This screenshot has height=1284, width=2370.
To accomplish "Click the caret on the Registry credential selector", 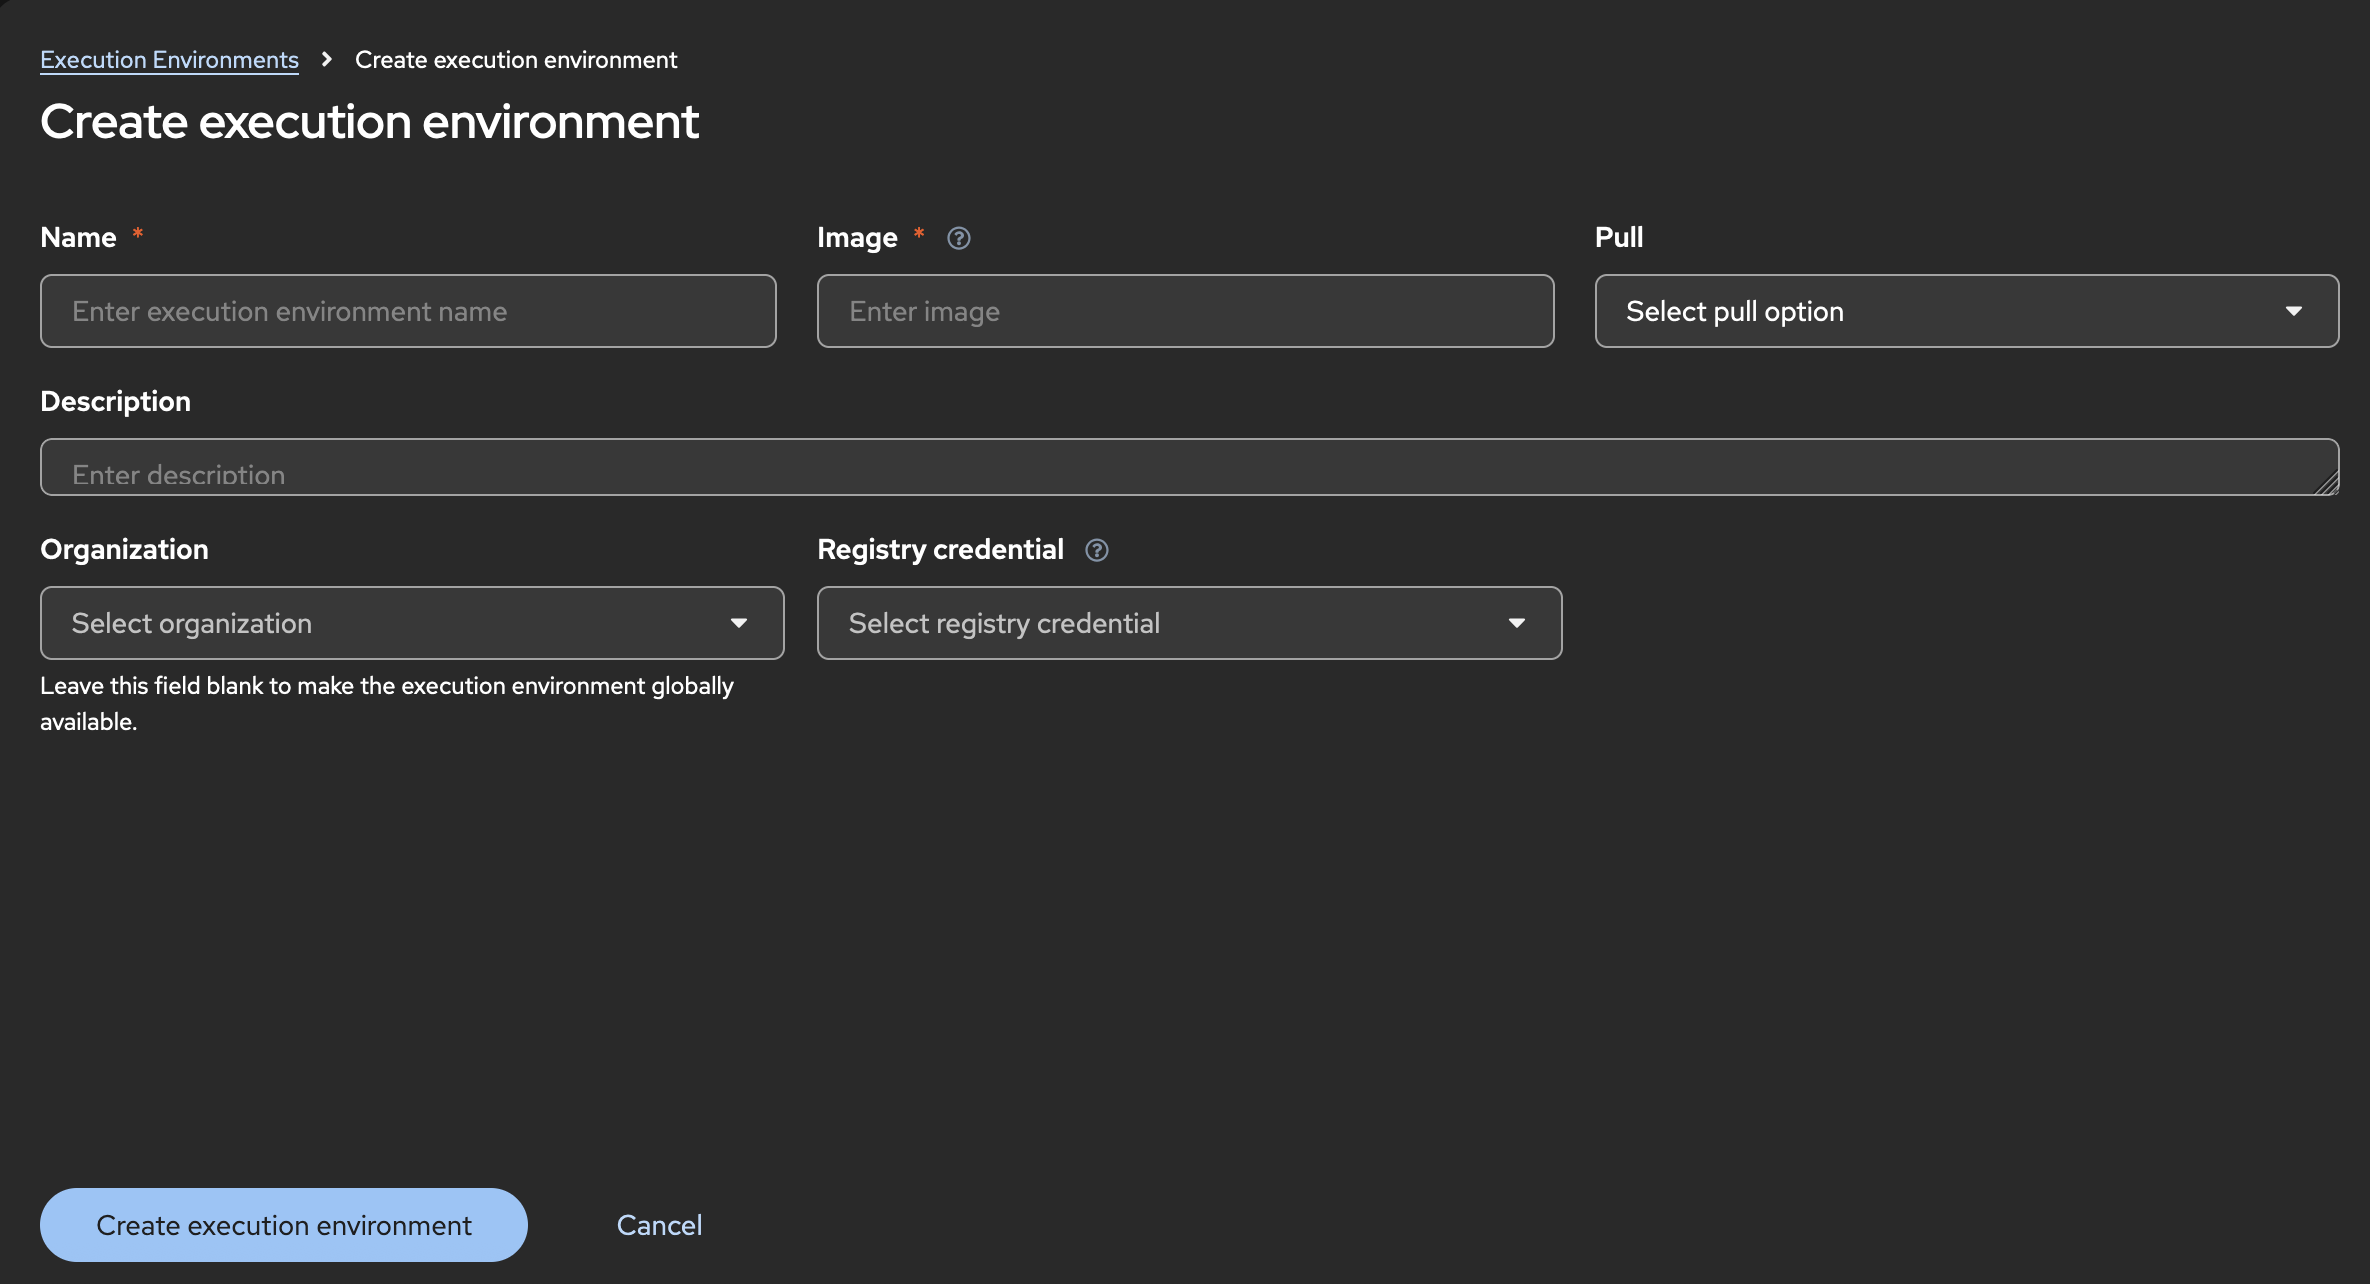I will pos(1516,622).
